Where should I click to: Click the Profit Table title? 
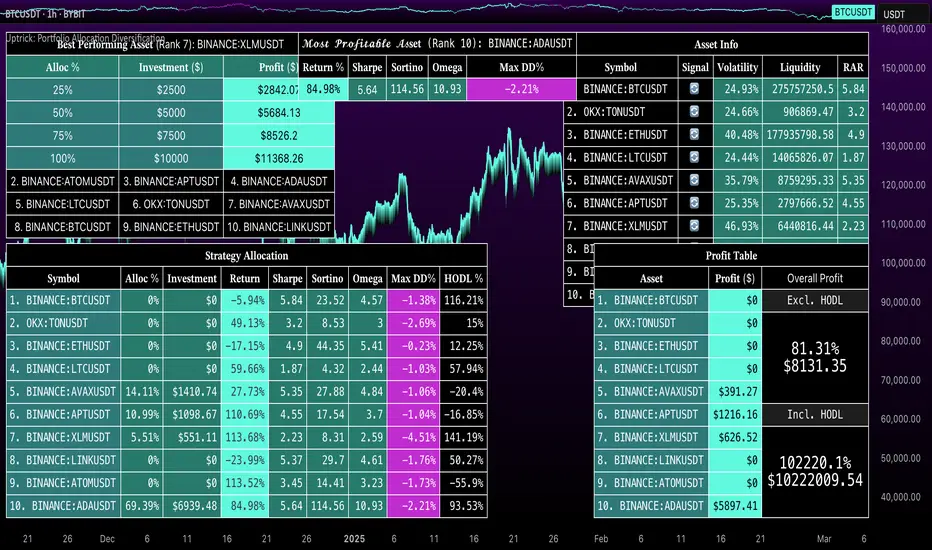(x=731, y=256)
